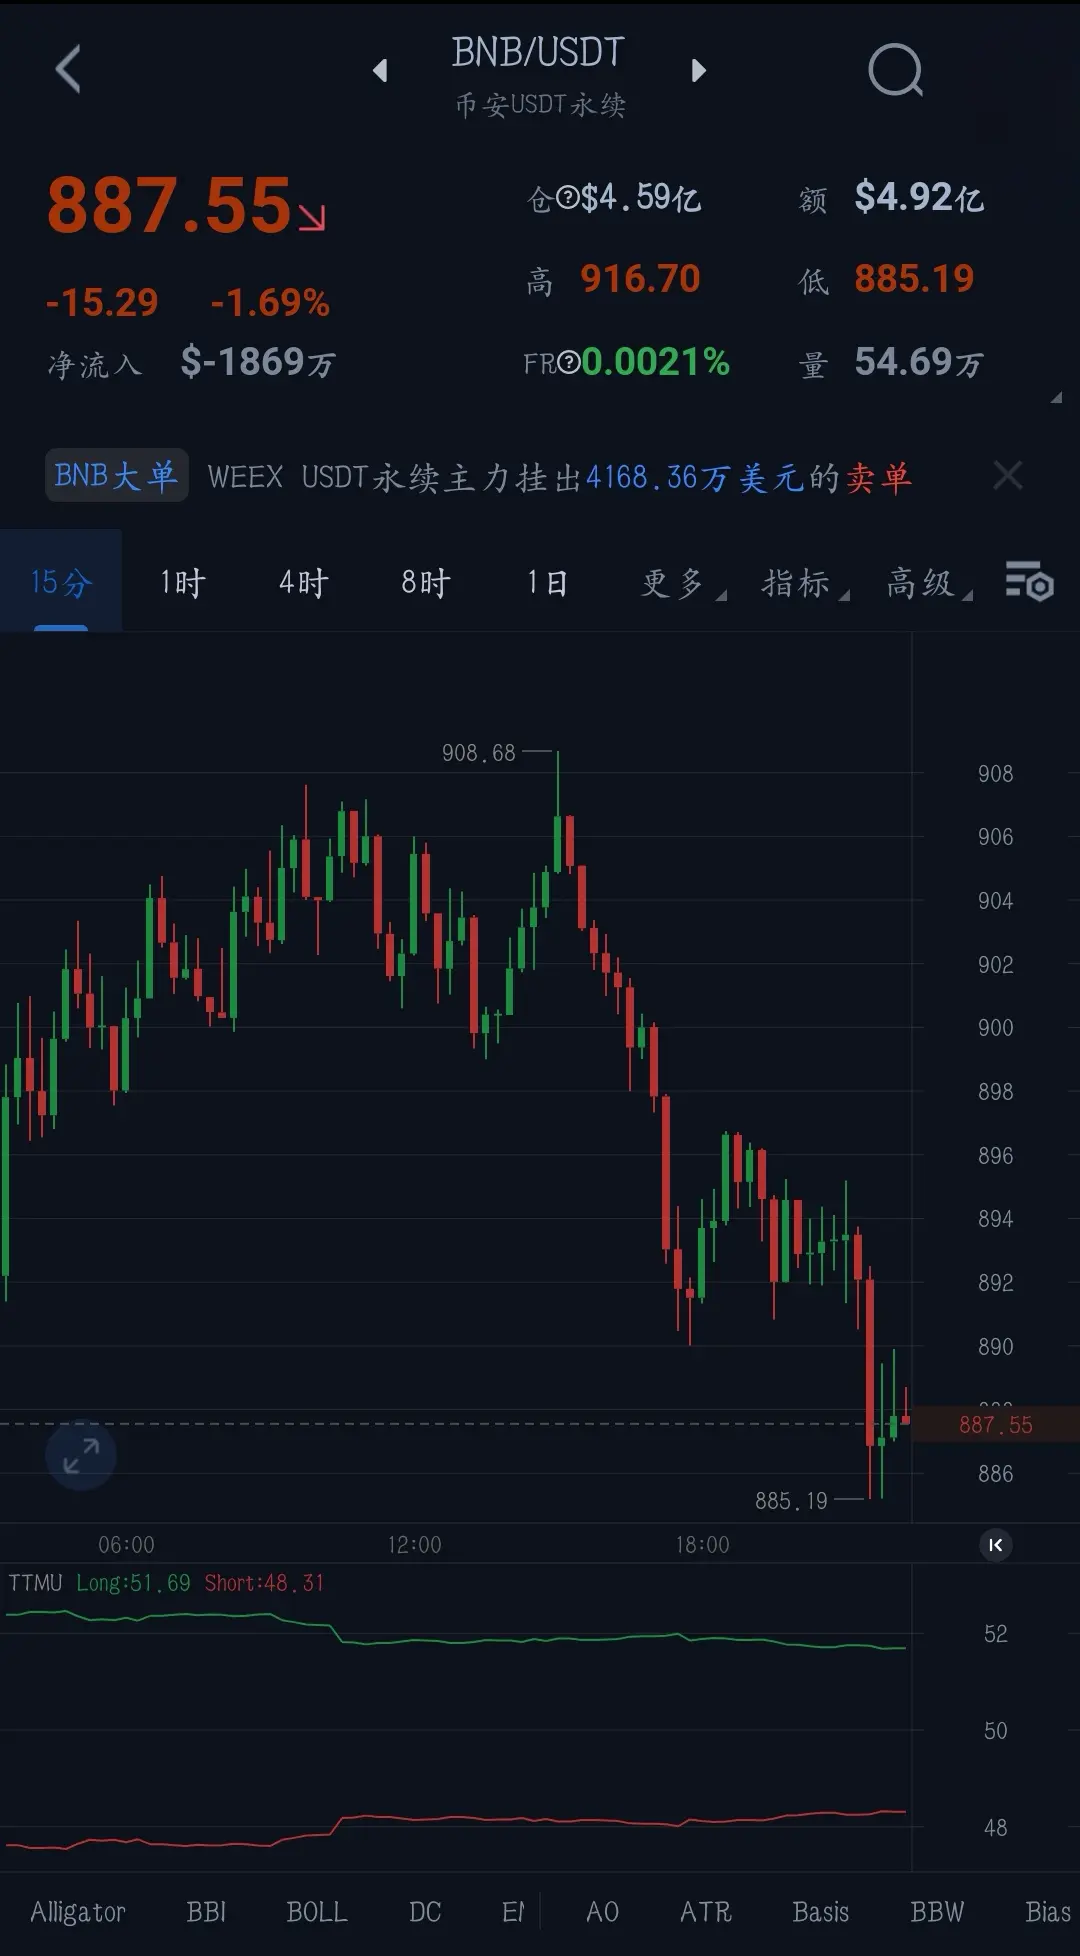Image resolution: width=1080 pixels, height=1956 pixels.
Task: Select the DC indicator
Action: click(x=425, y=1912)
